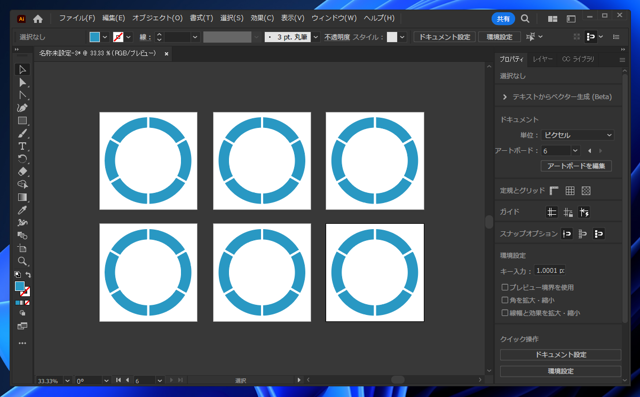Go to previous artboard arrow in panel
Viewport: 640px width, 397px height.
pos(589,151)
